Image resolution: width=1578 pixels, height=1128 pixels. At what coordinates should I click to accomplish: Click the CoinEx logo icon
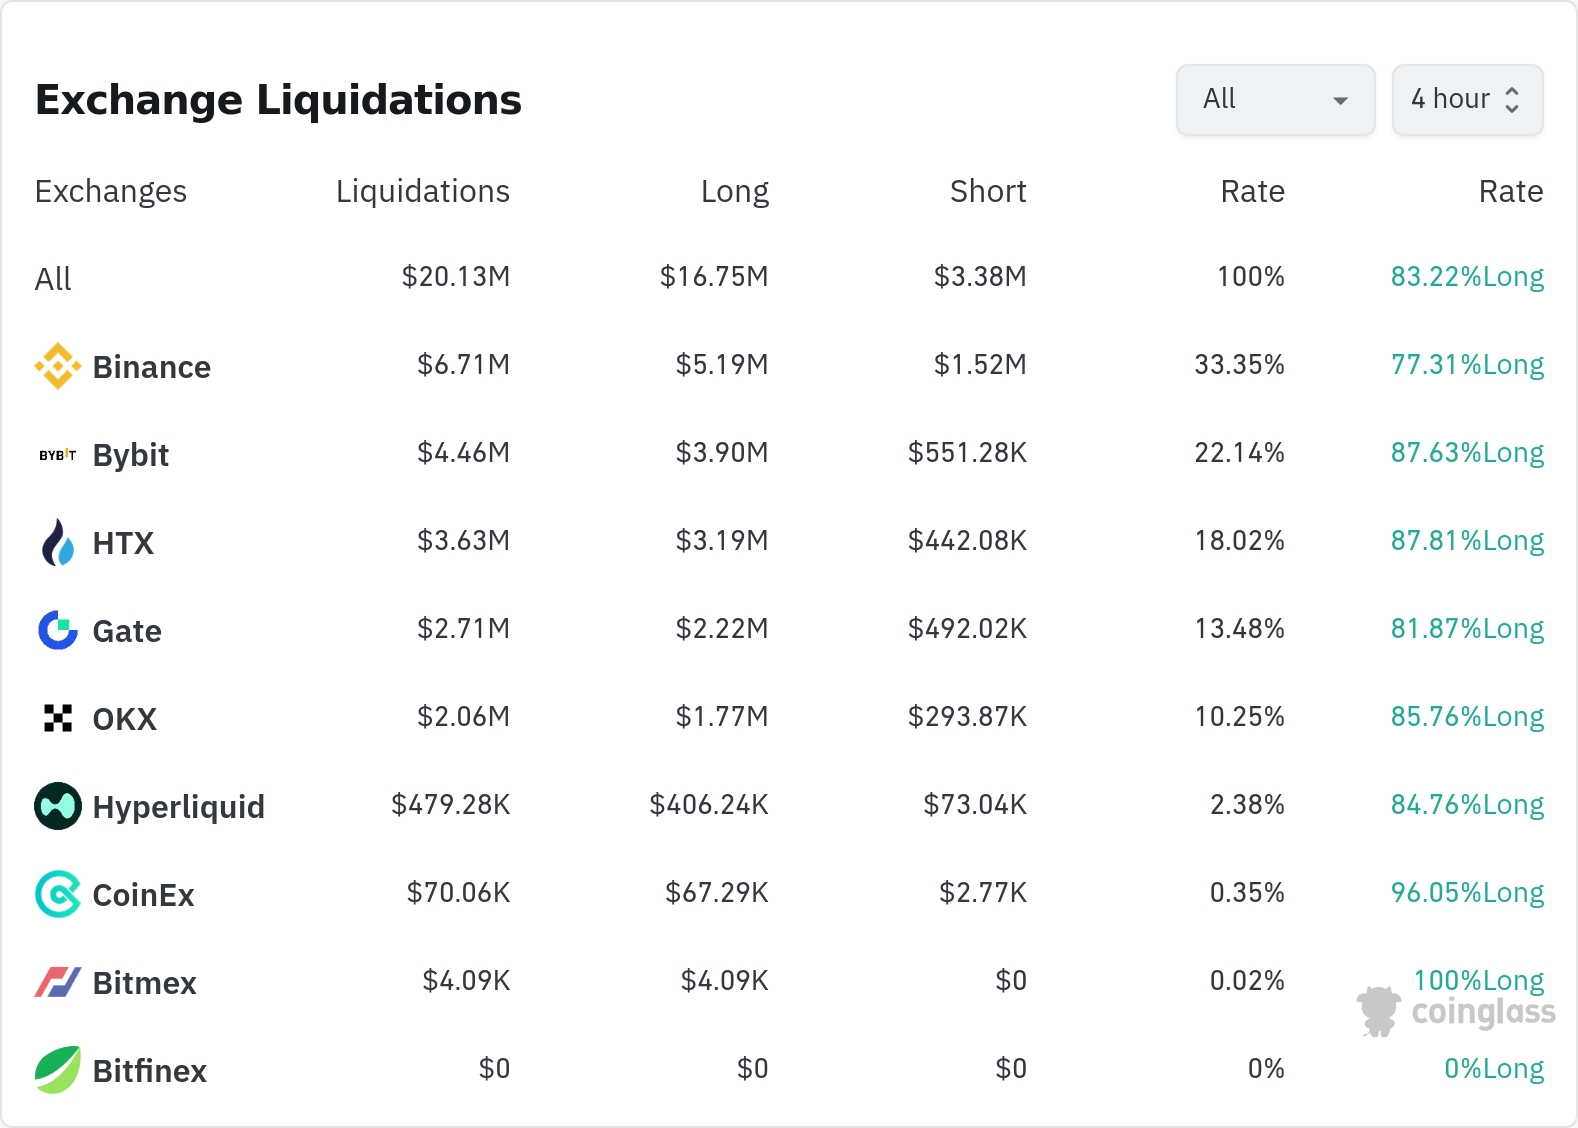[x=58, y=894]
